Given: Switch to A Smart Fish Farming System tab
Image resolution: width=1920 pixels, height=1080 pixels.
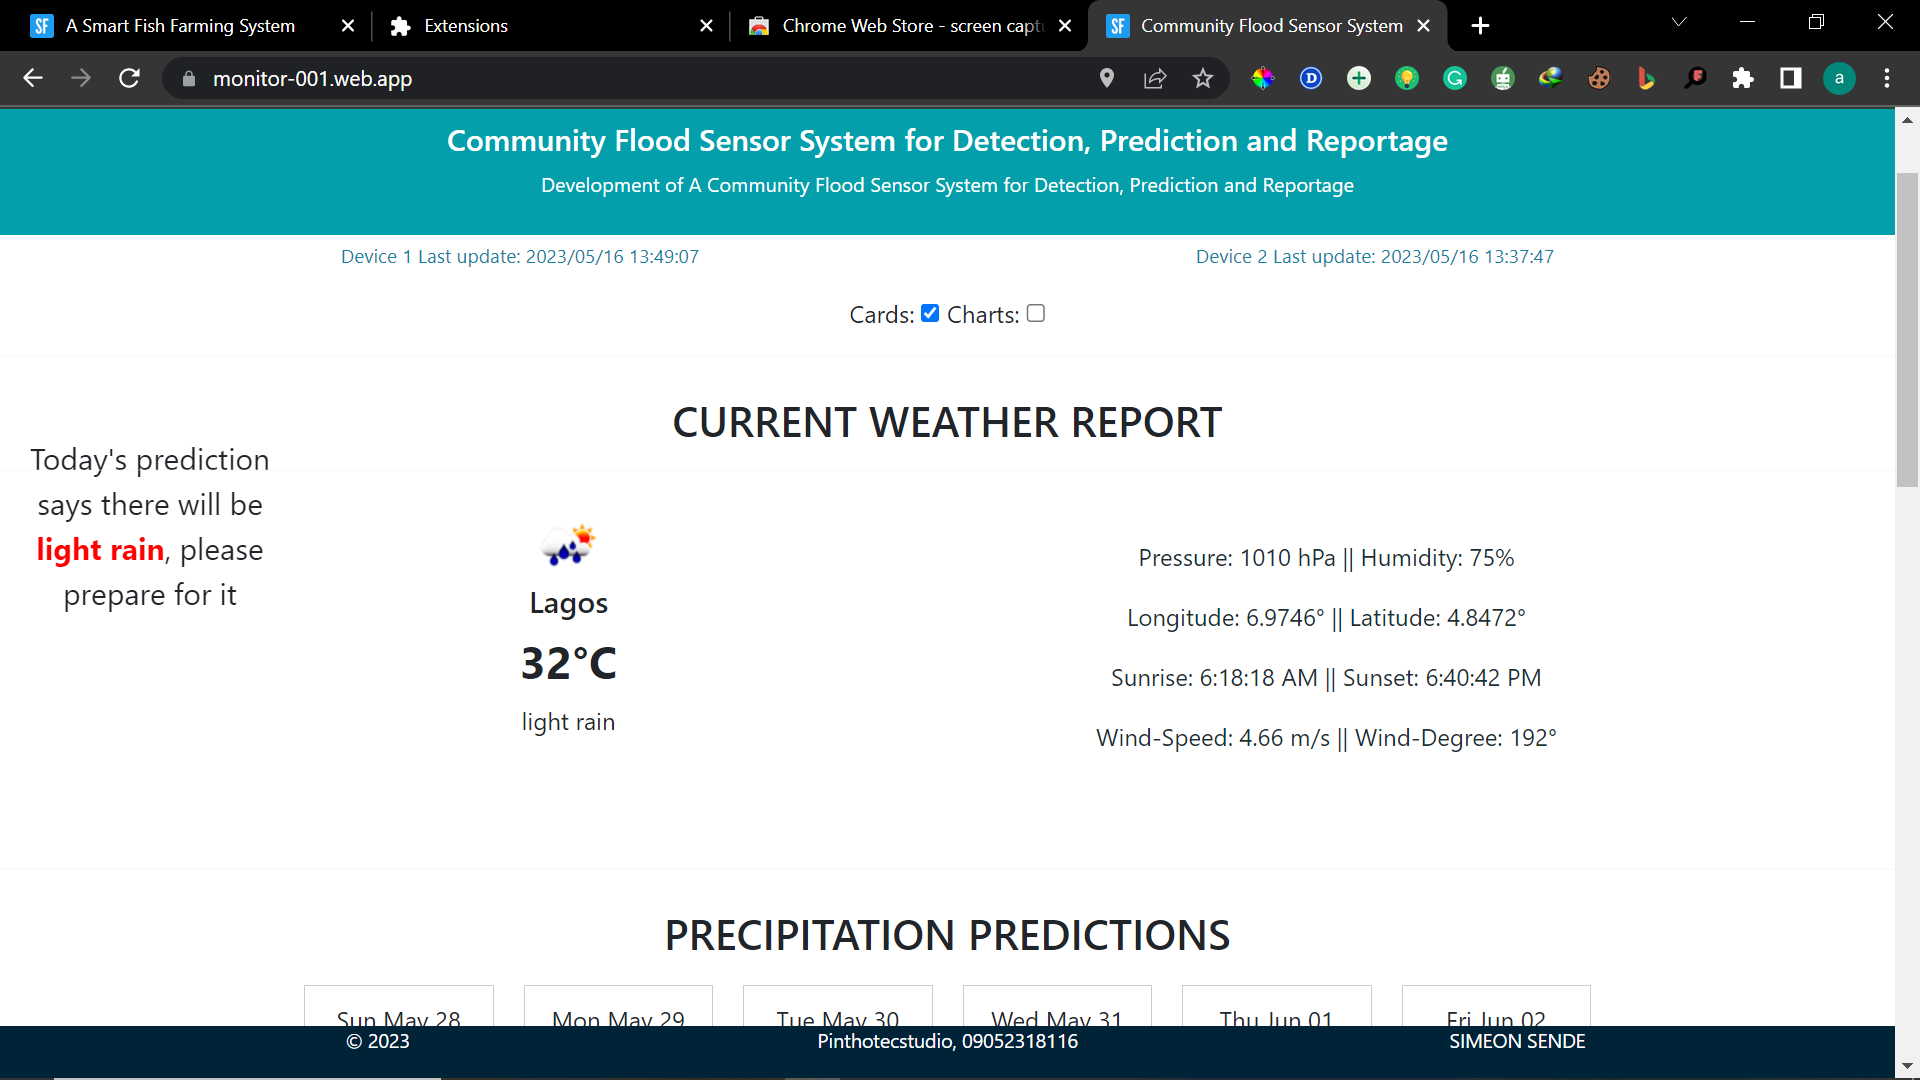Looking at the screenshot, I should (x=180, y=26).
